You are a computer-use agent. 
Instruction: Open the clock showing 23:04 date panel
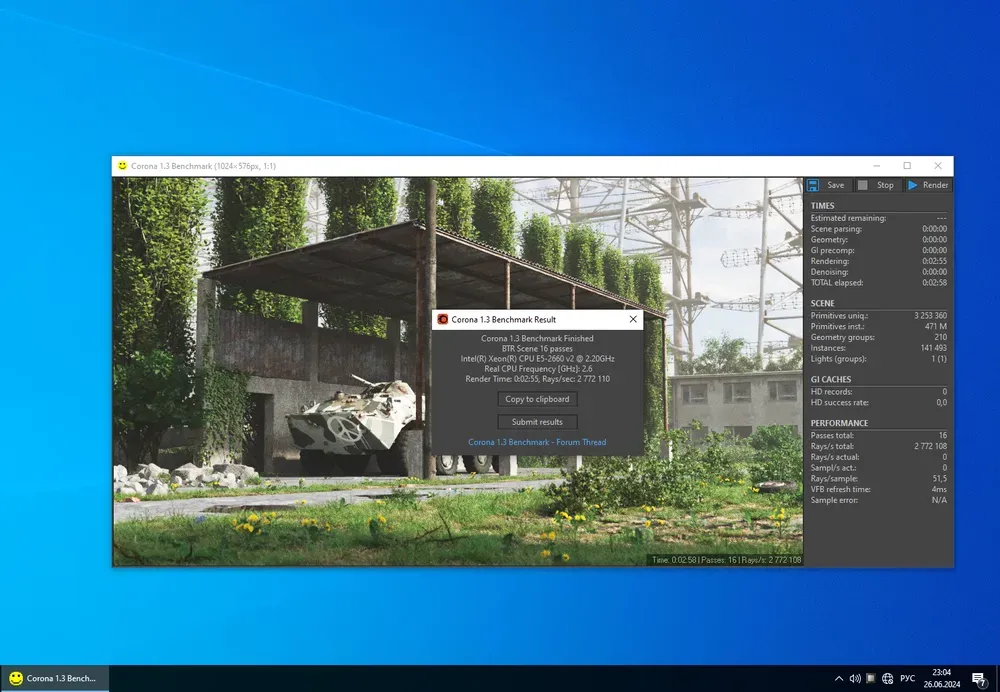941,678
